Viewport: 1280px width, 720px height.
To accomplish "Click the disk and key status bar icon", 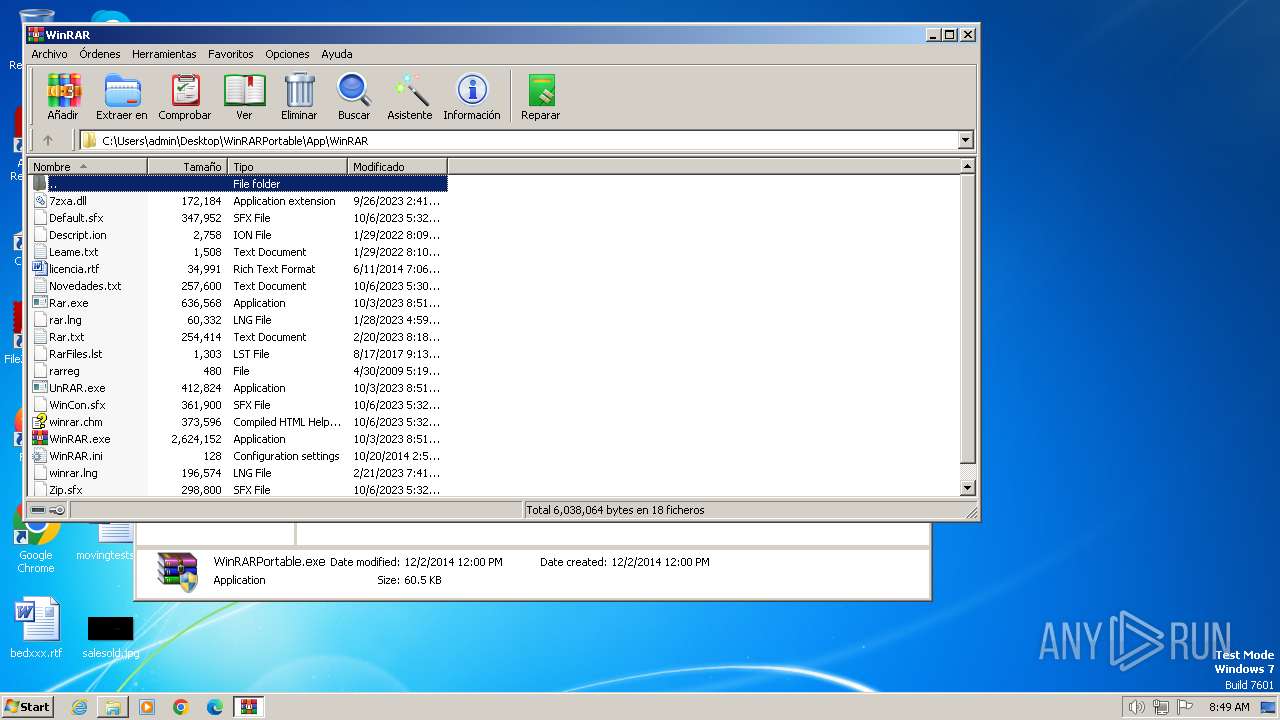I will [x=48, y=510].
